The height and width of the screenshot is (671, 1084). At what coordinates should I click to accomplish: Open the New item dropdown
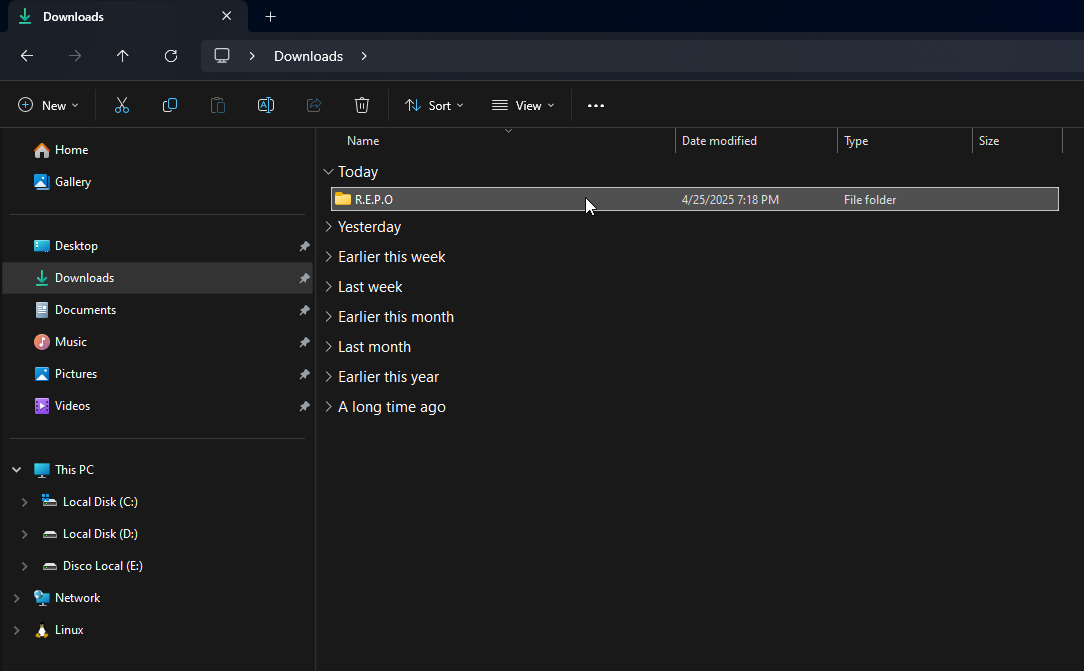[48, 105]
